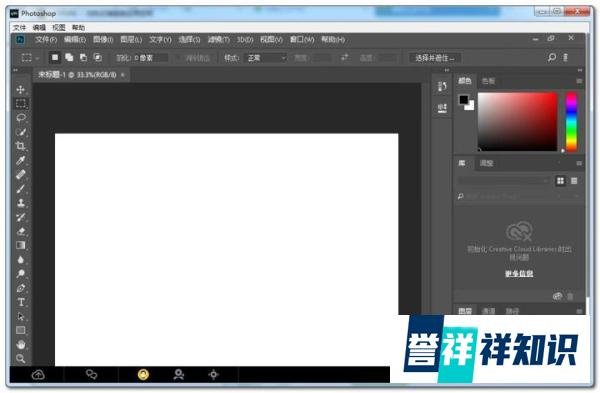
Task: Select the Gradient tool
Action: click(21, 245)
